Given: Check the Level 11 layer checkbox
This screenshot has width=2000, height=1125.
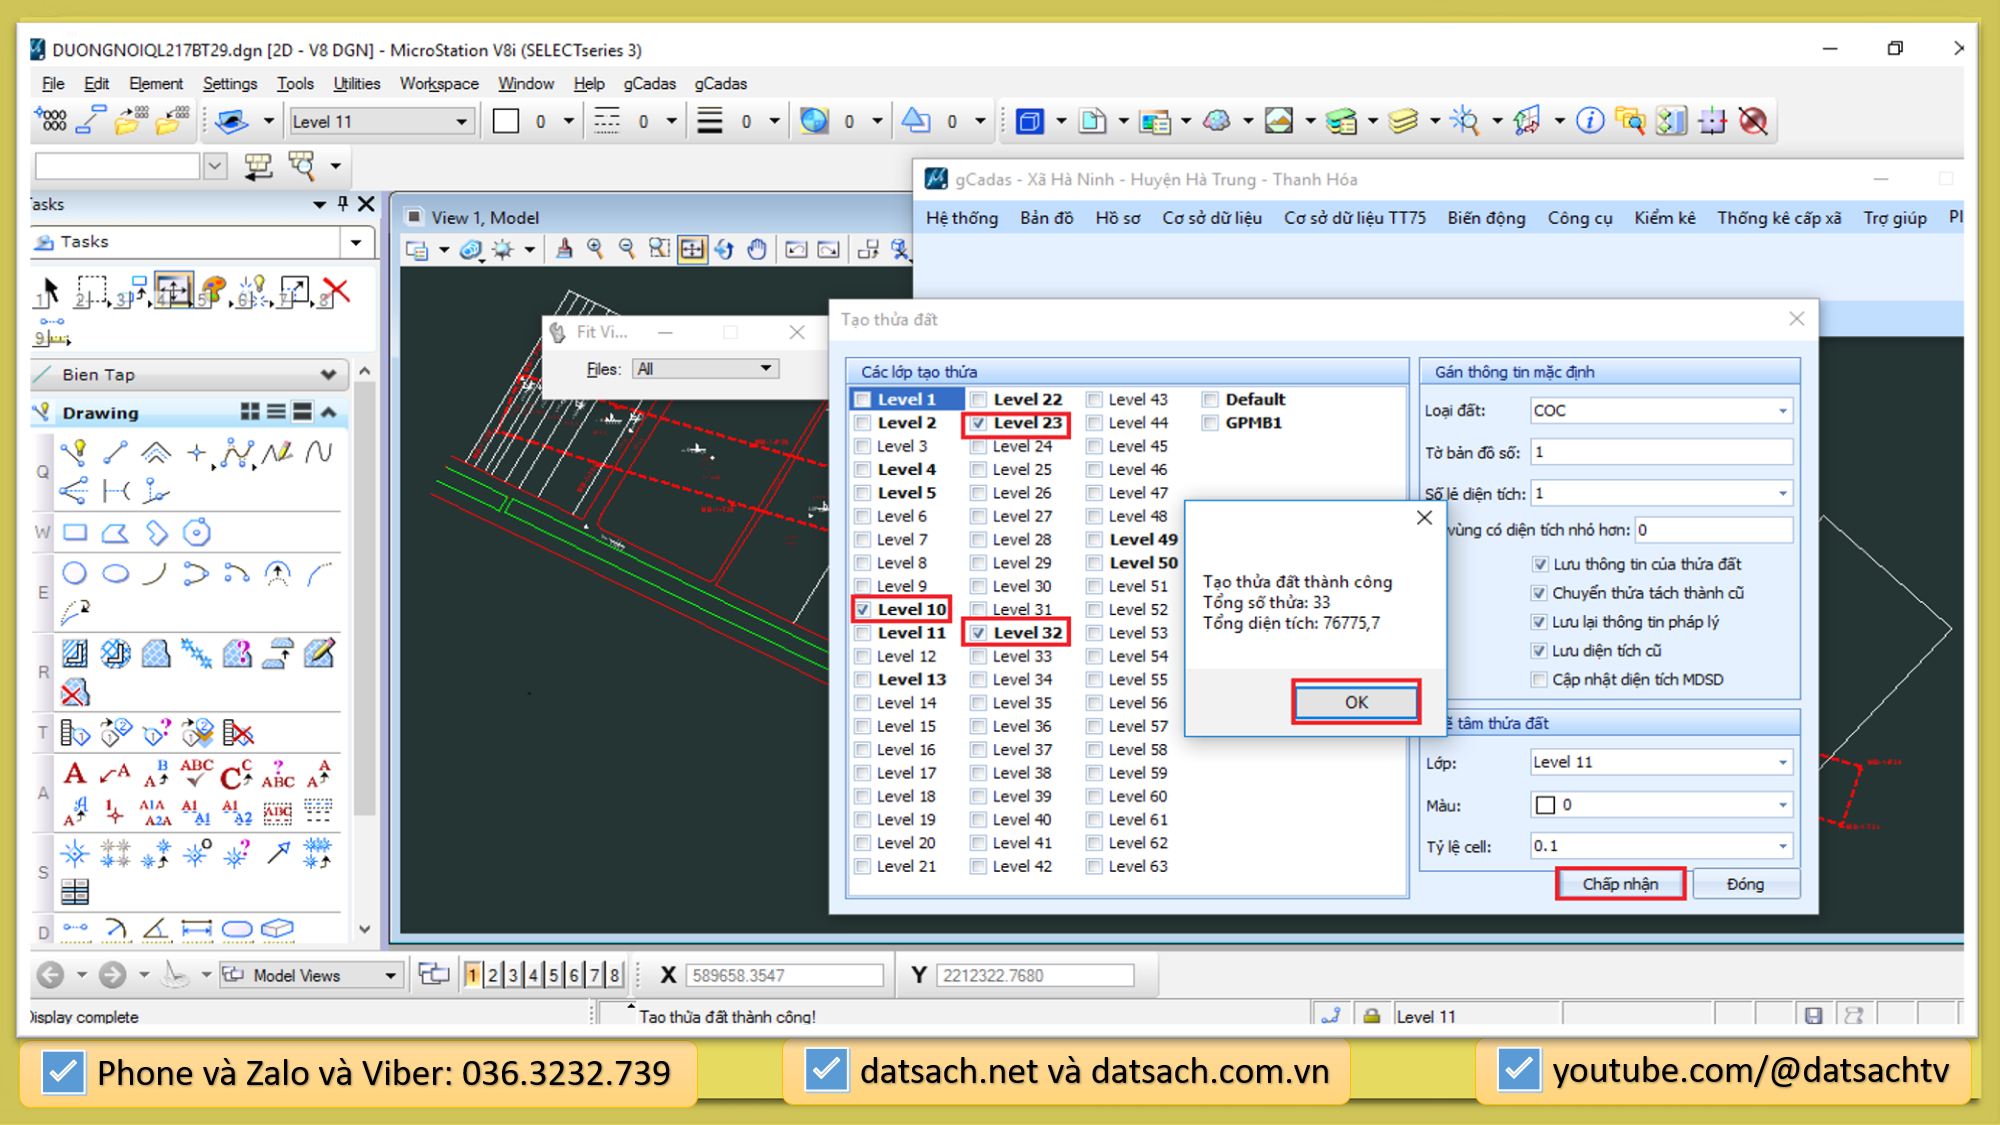Looking at the screenshot, I should 863,633.
